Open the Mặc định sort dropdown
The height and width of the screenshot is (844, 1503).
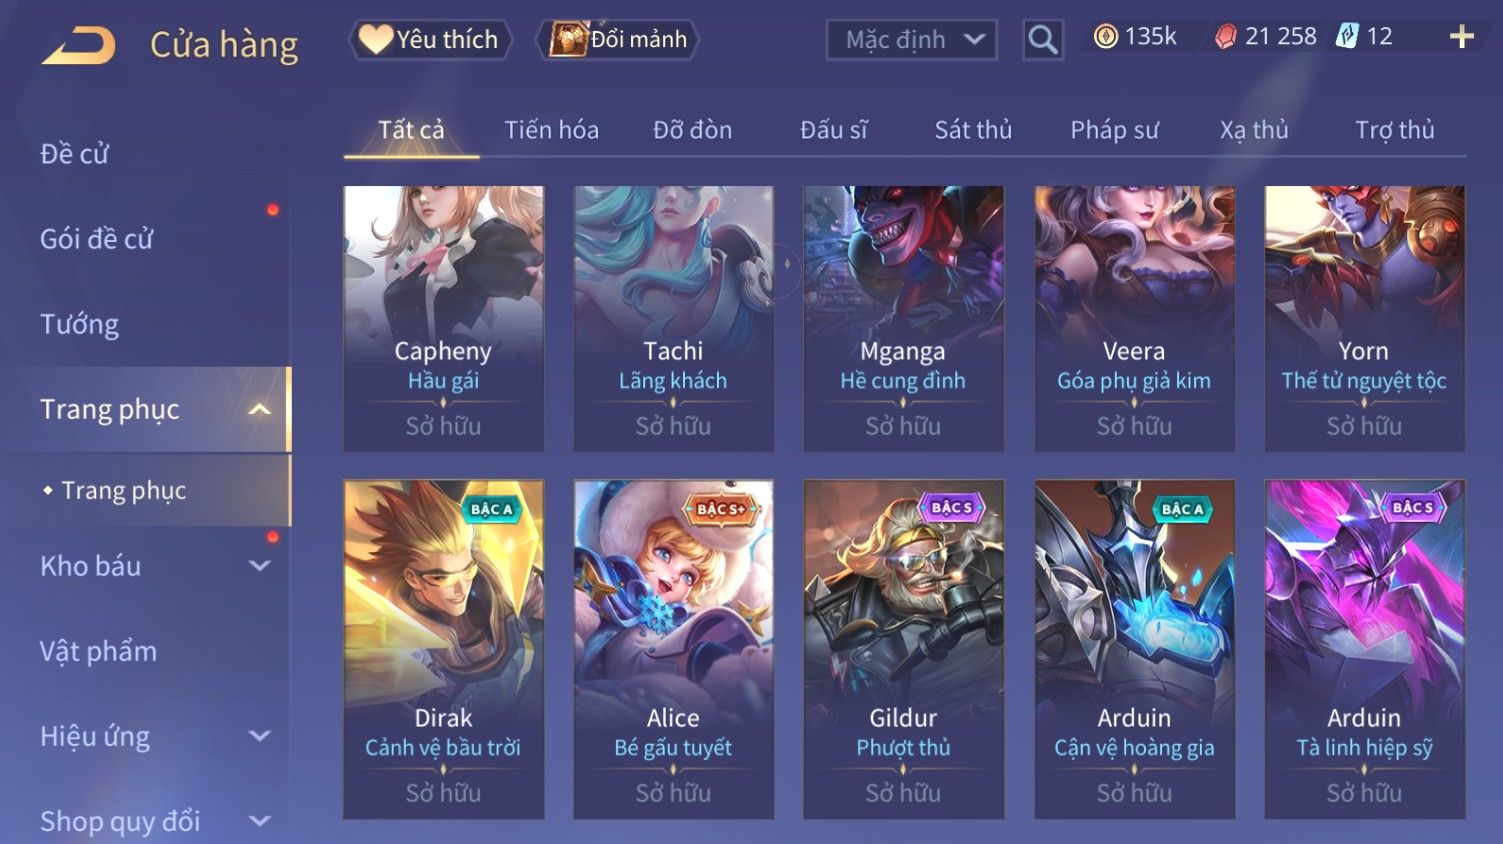[912, 40]
